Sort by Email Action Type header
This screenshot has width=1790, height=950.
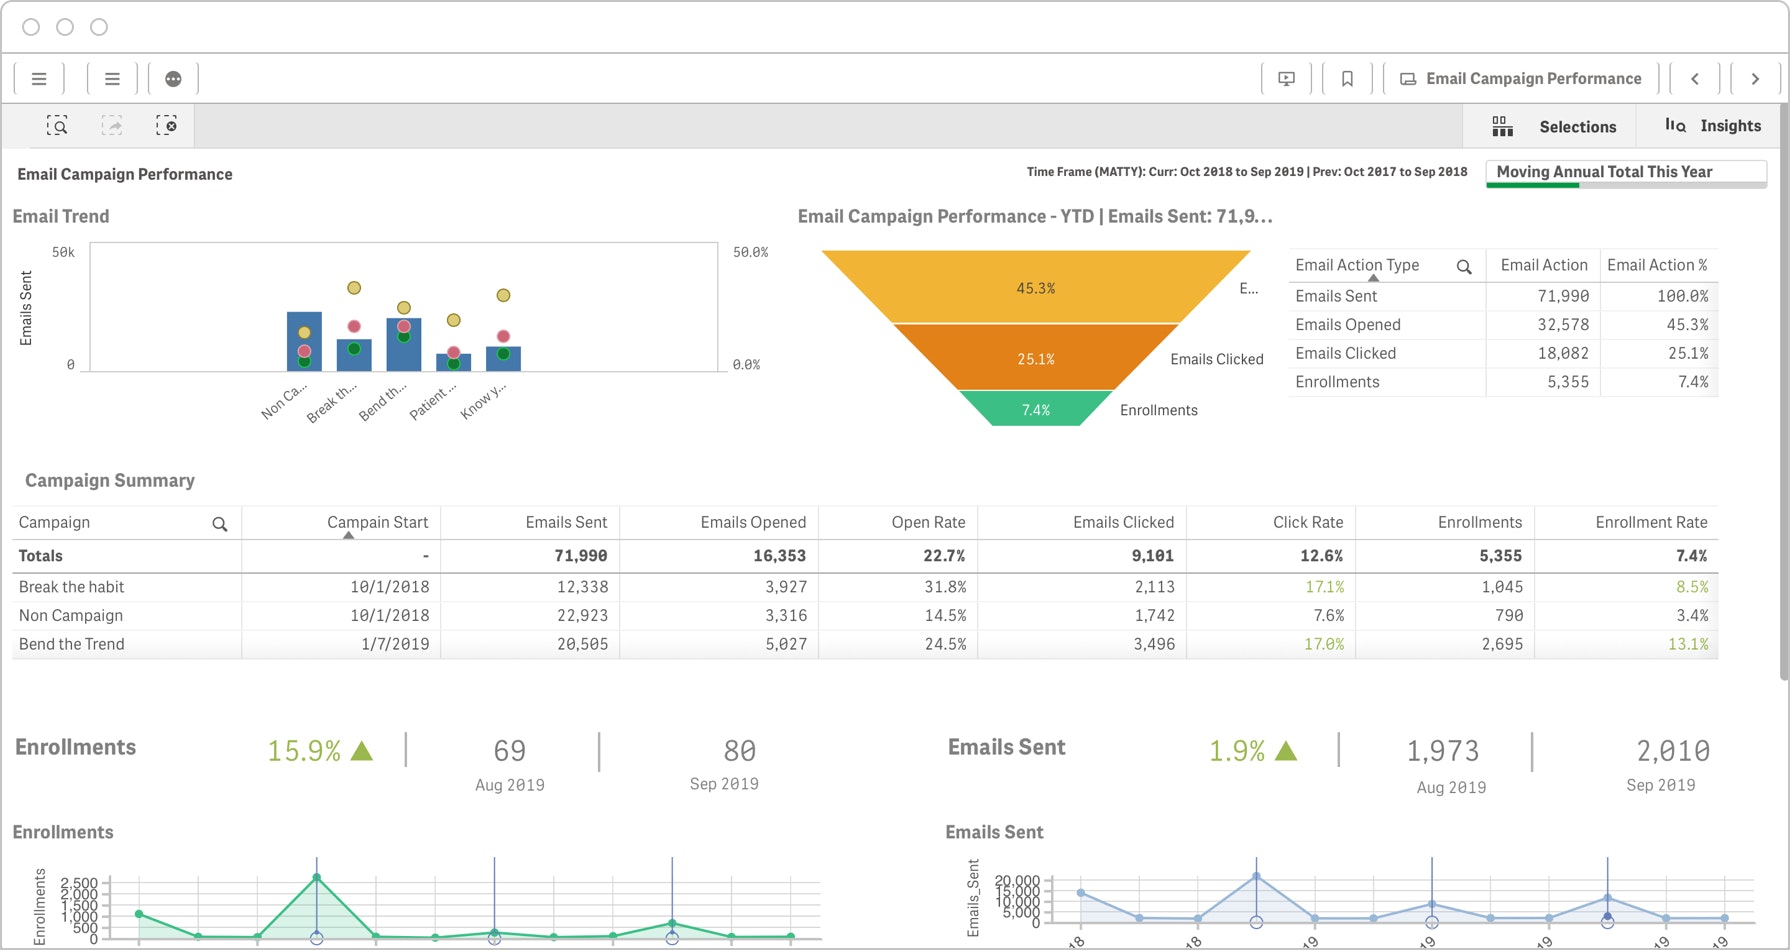[1357, 265]
